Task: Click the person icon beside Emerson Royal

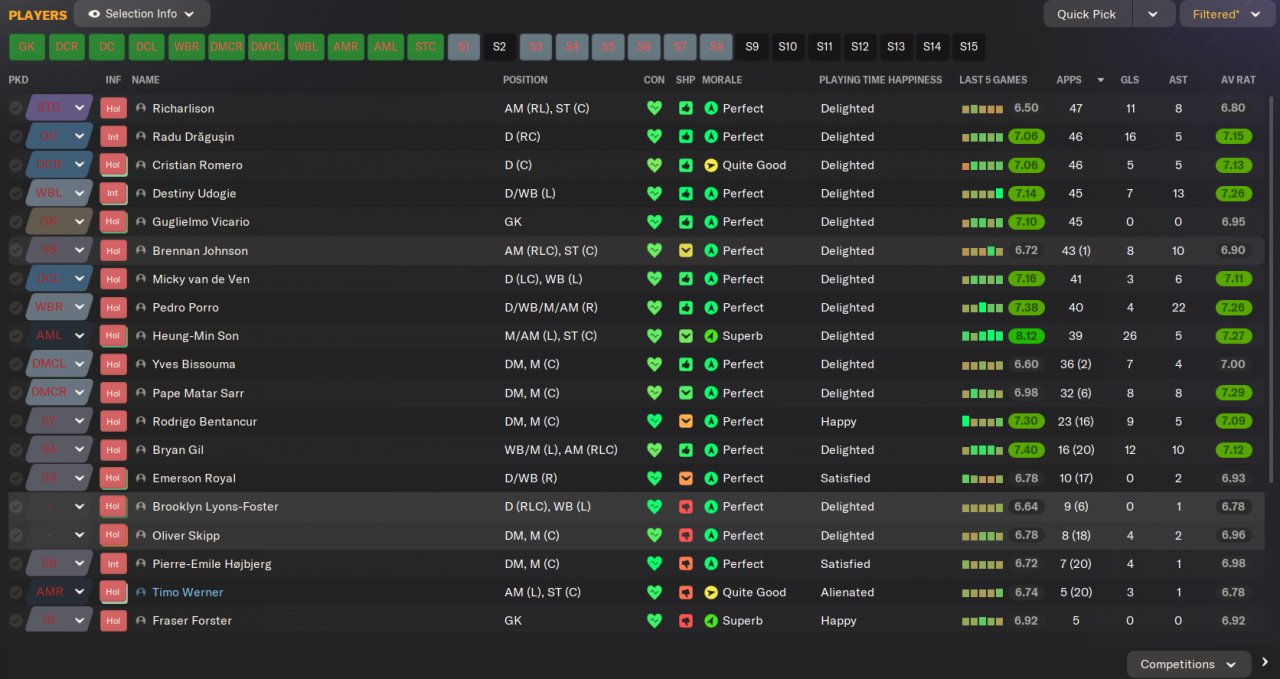Action: click(141, 479)
